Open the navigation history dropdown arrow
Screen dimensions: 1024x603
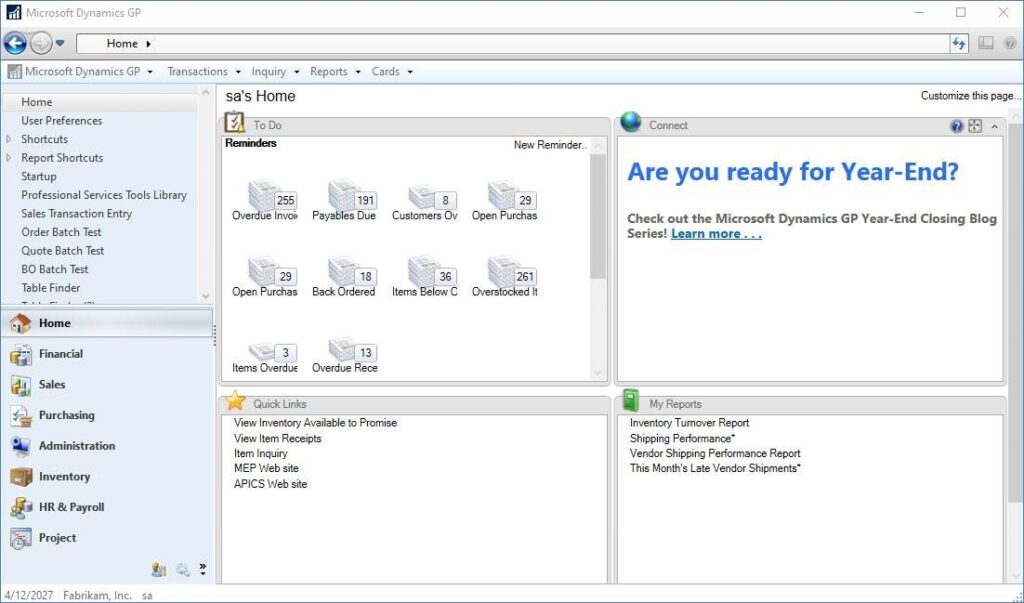click(x=60, y=43)
